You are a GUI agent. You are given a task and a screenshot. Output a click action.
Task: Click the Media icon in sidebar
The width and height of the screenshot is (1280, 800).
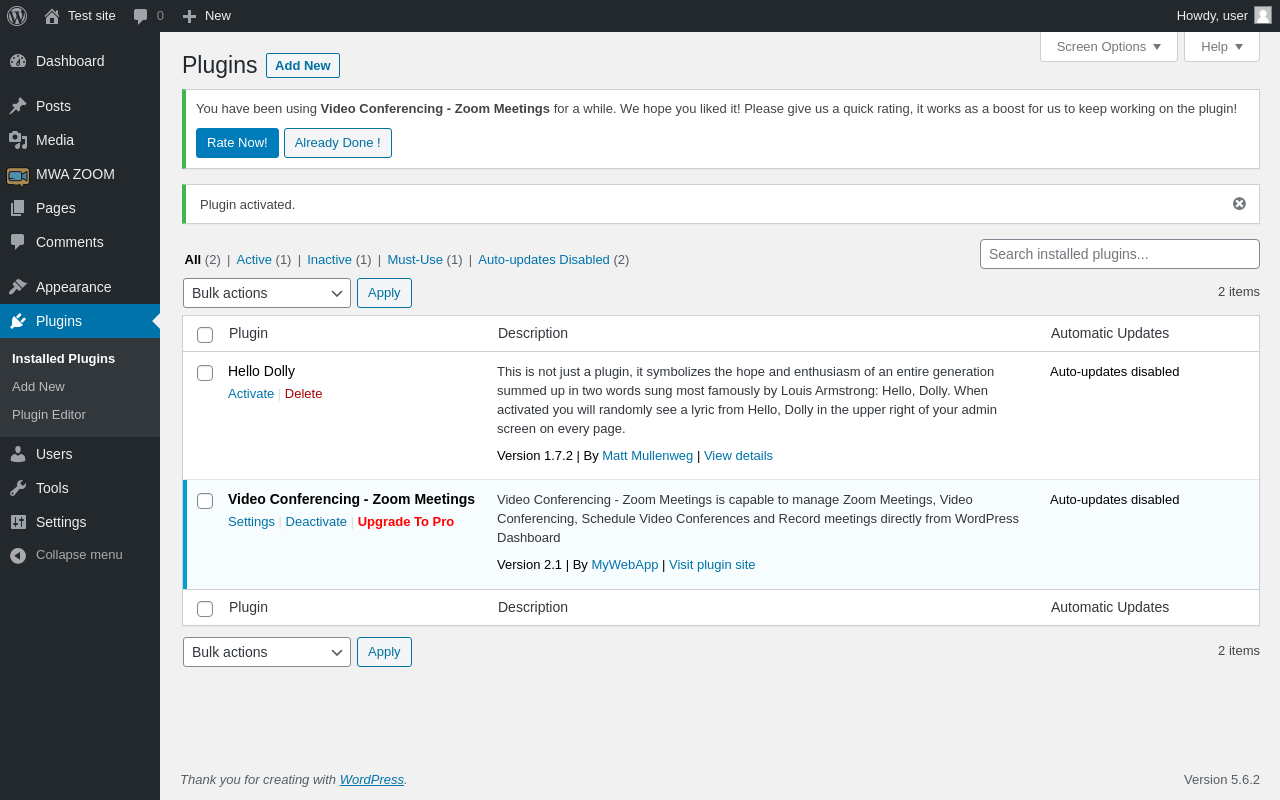[18, 140]
